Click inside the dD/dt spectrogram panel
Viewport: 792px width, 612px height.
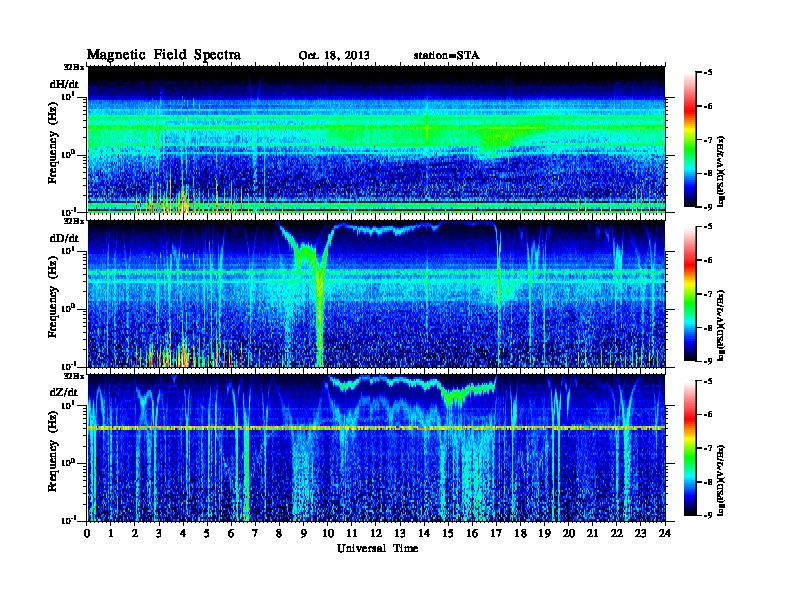376,294
